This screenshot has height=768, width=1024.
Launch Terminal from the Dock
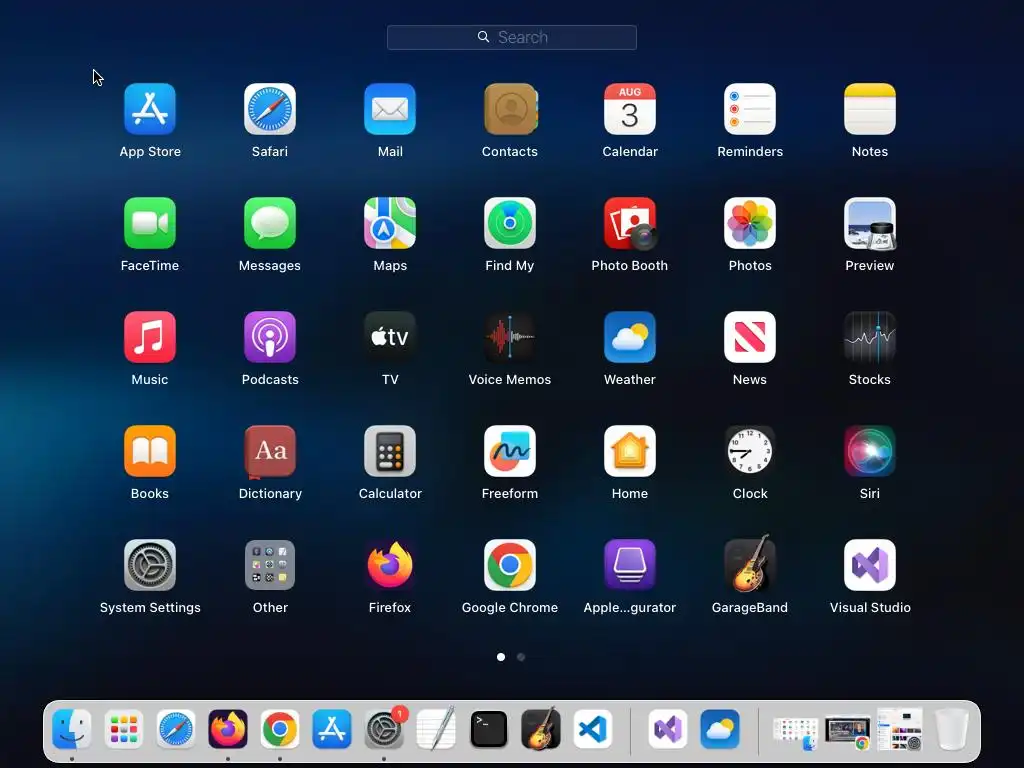point(488,729)
